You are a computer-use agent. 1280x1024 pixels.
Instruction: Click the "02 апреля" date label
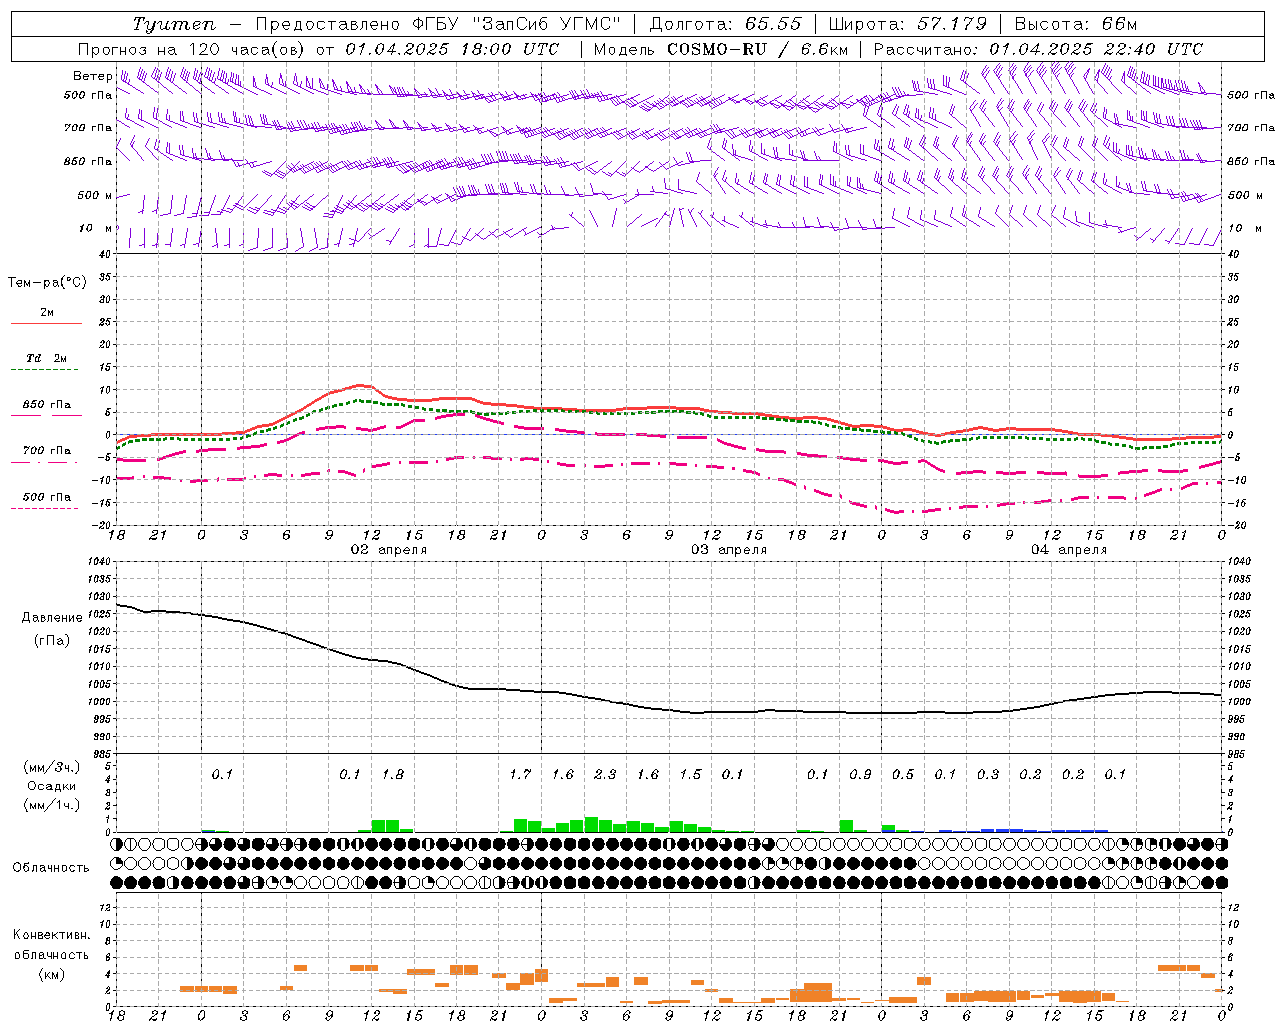(x=388, y=550)
